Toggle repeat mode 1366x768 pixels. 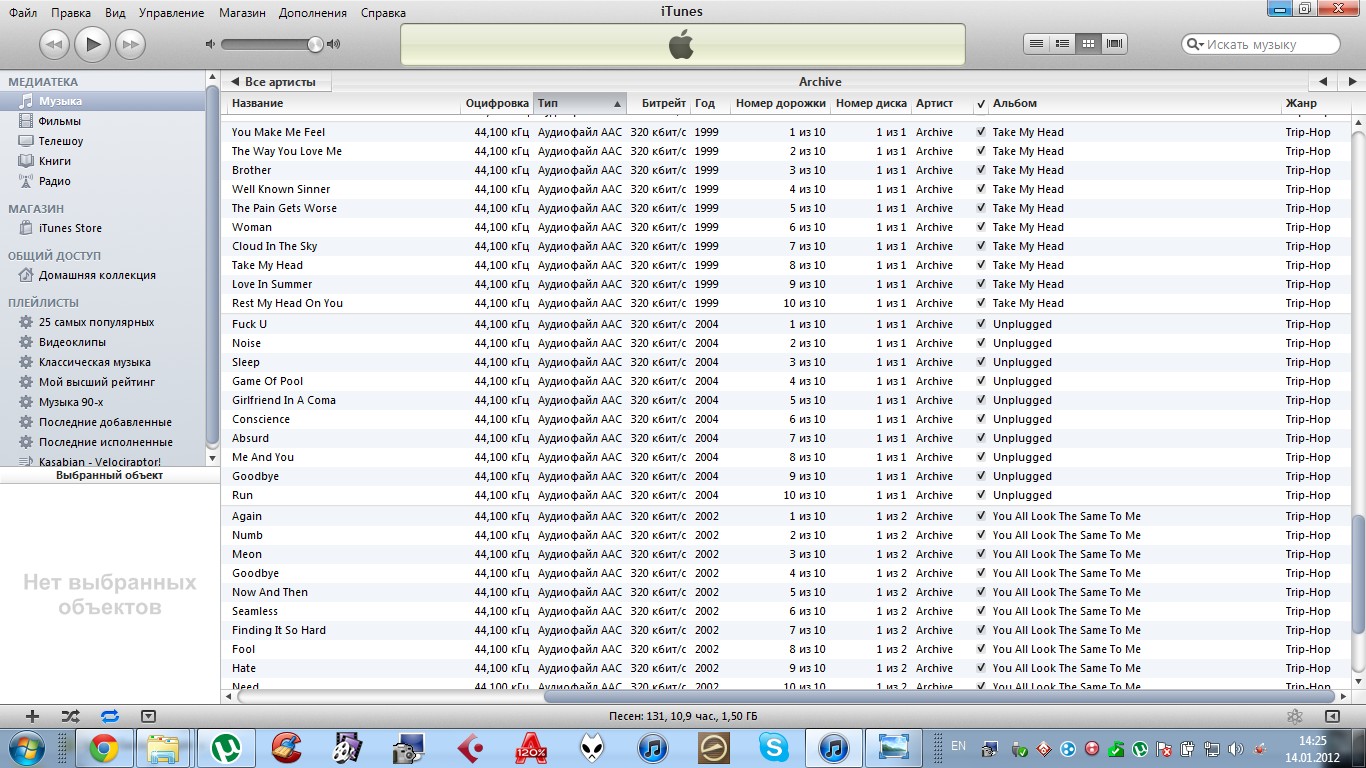[x=110, y=716]
